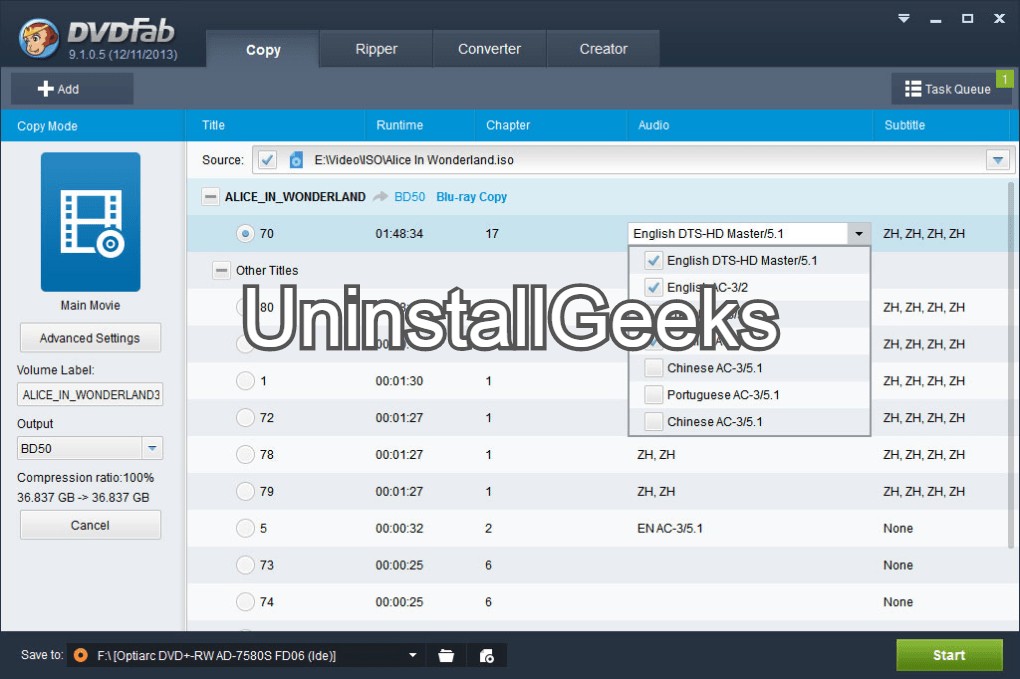Toggle the Source checkbox
This screenshot has height=679, width=1020.
click(267, 159)
